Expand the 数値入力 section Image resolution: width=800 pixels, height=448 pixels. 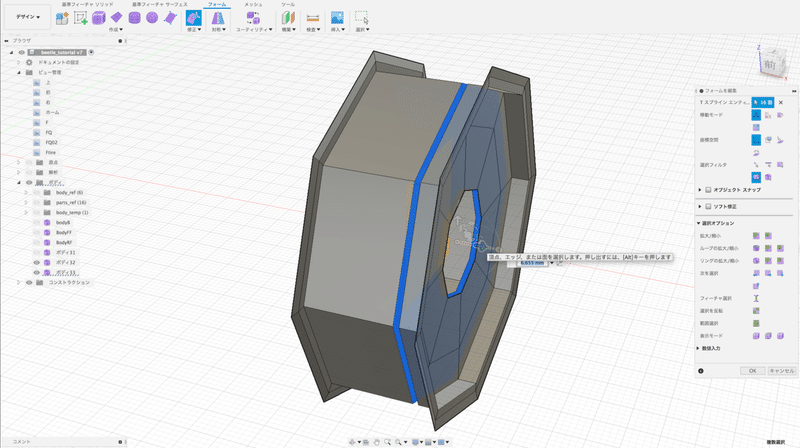click(698, 349)
